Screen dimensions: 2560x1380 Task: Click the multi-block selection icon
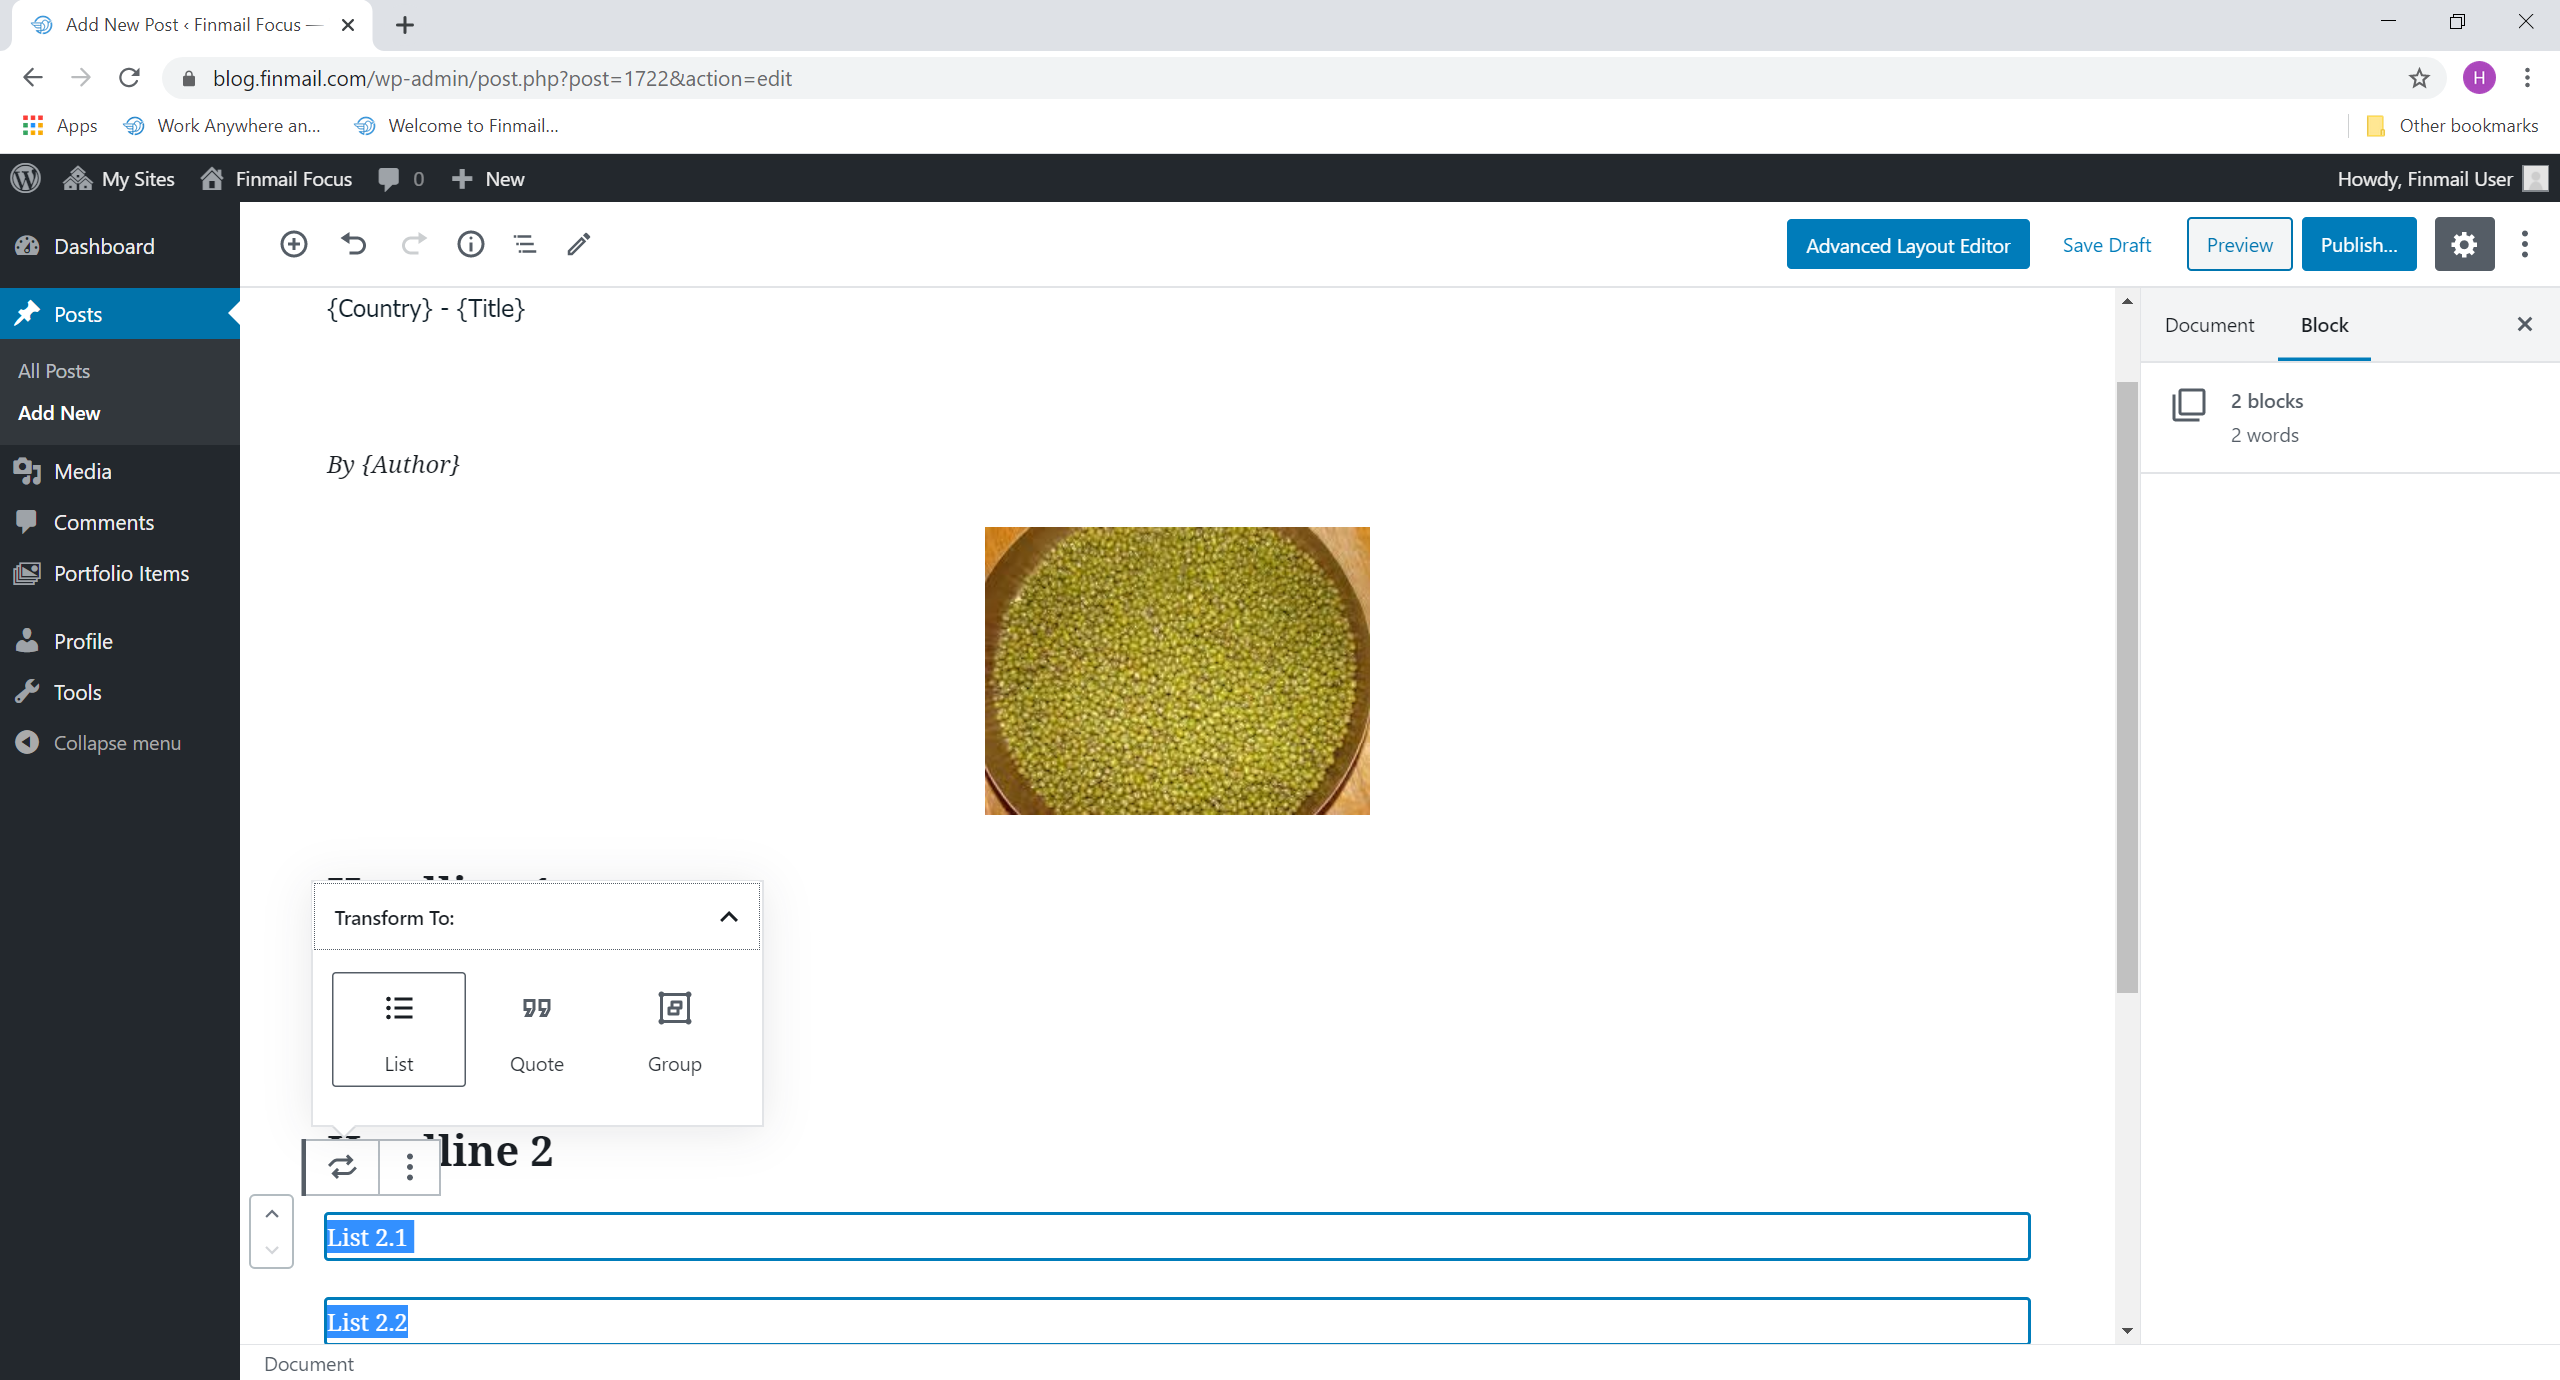[x=2188, y=405]
